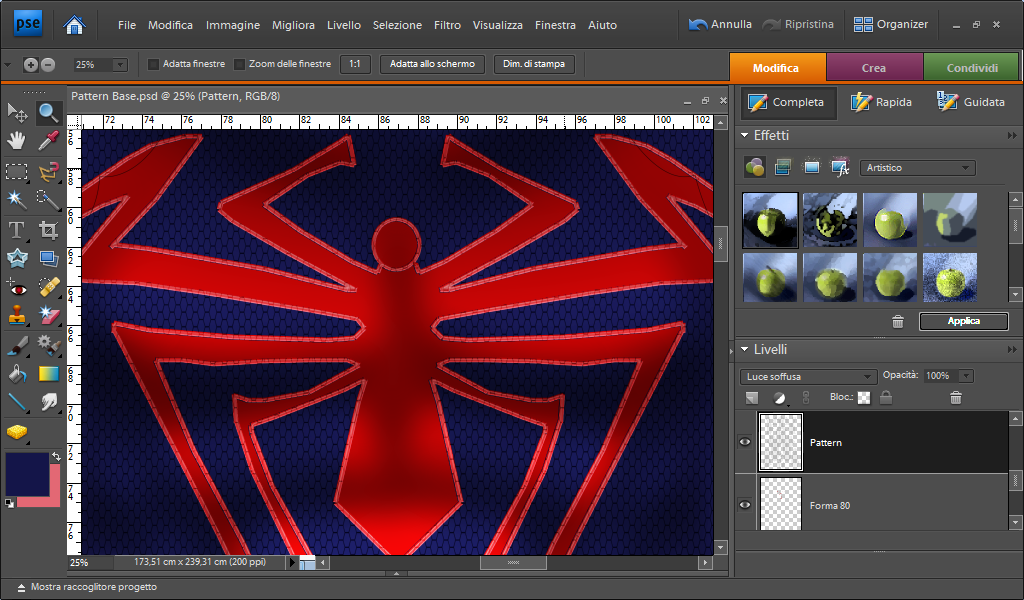The width and height of the screenshot is (1024, 600).
Task: Delete the layer with Livelli trash icon
Action: click(955, 398)
